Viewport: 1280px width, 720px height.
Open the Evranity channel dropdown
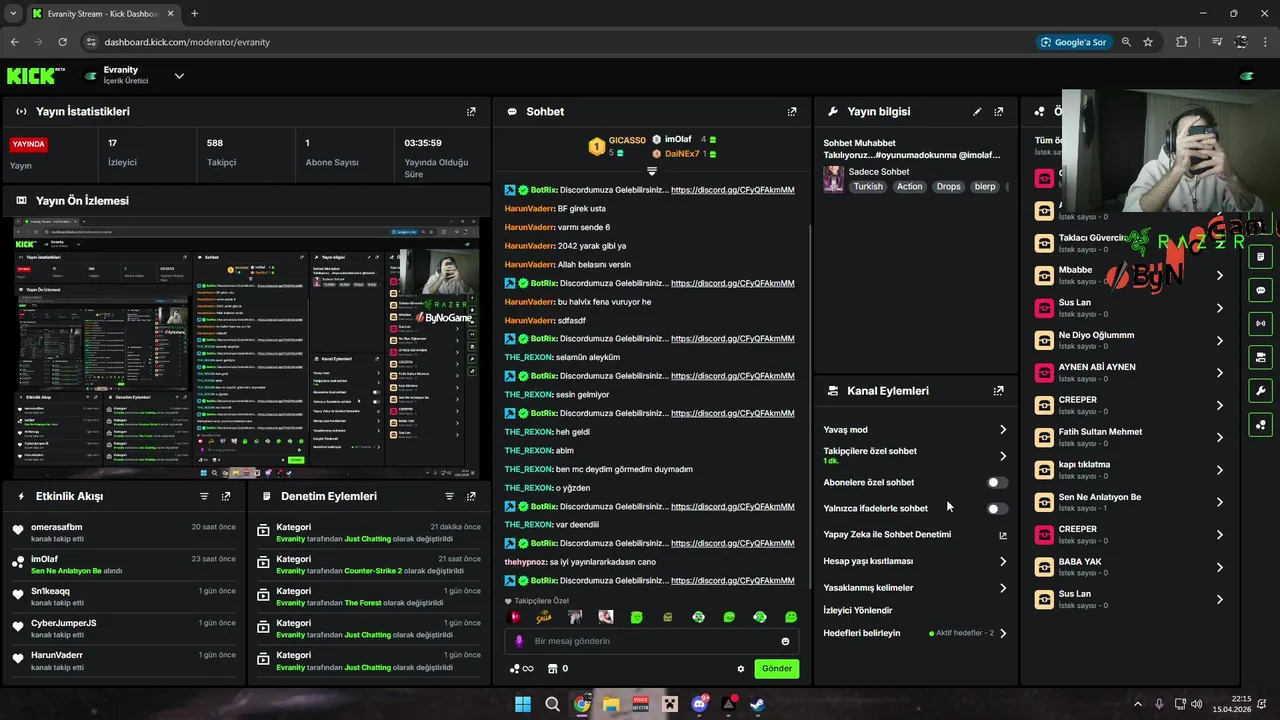pyautogui.click(x=179, y=76)
